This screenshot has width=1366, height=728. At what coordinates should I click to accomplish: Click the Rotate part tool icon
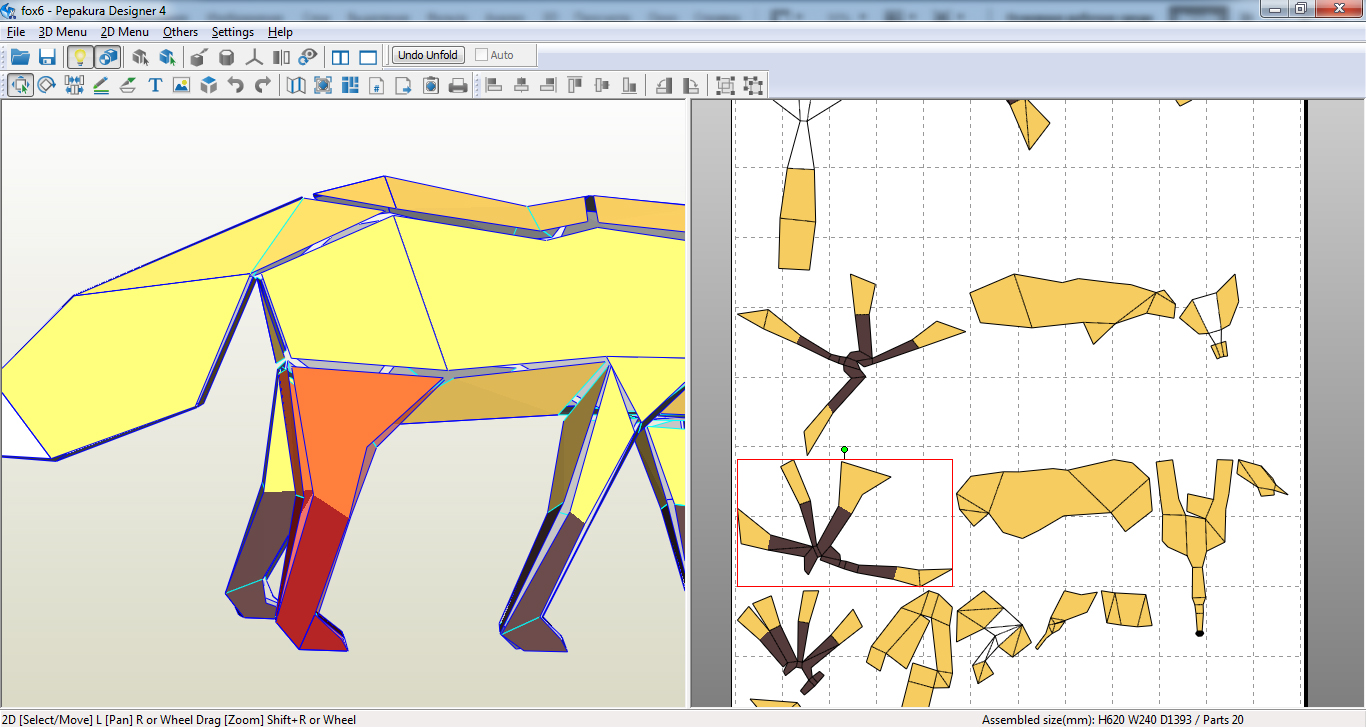47,86
